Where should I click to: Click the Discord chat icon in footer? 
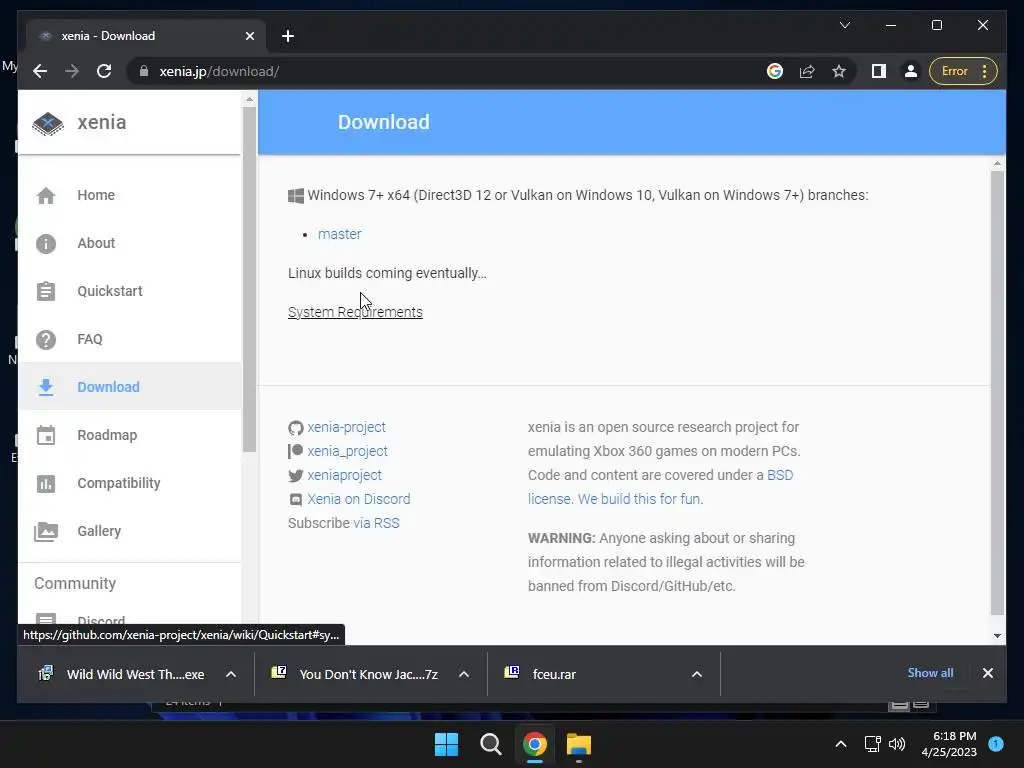pos(296,500)
